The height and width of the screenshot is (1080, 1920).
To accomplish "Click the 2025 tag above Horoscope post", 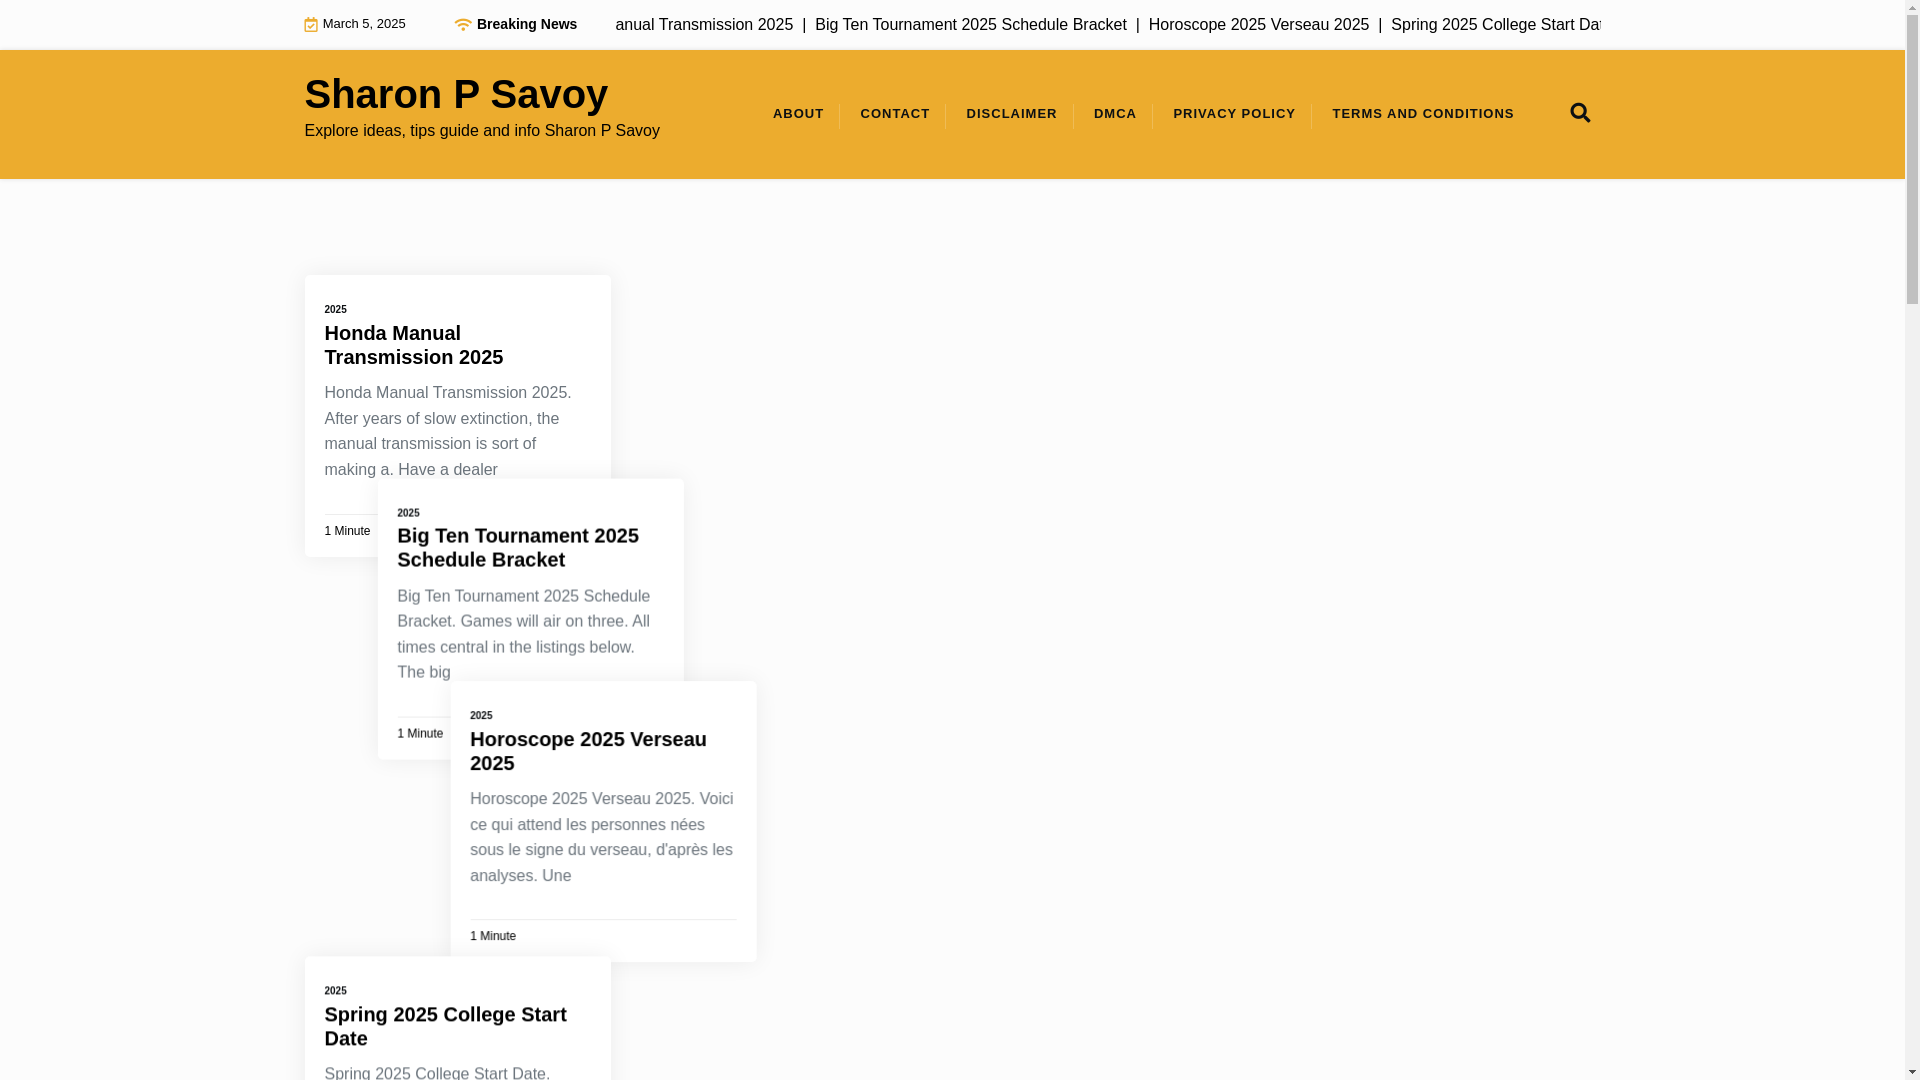I will tap(481, 716).
